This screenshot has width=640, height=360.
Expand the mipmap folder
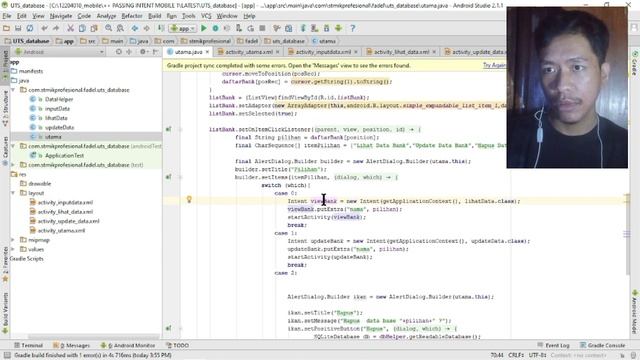(13, 240)
